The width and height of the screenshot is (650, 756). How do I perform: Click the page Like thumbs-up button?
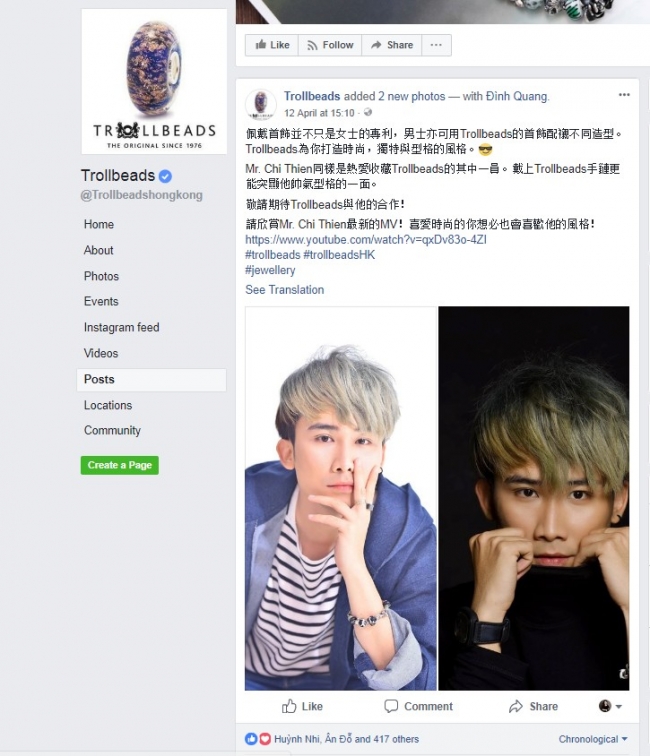pos(272,45)
